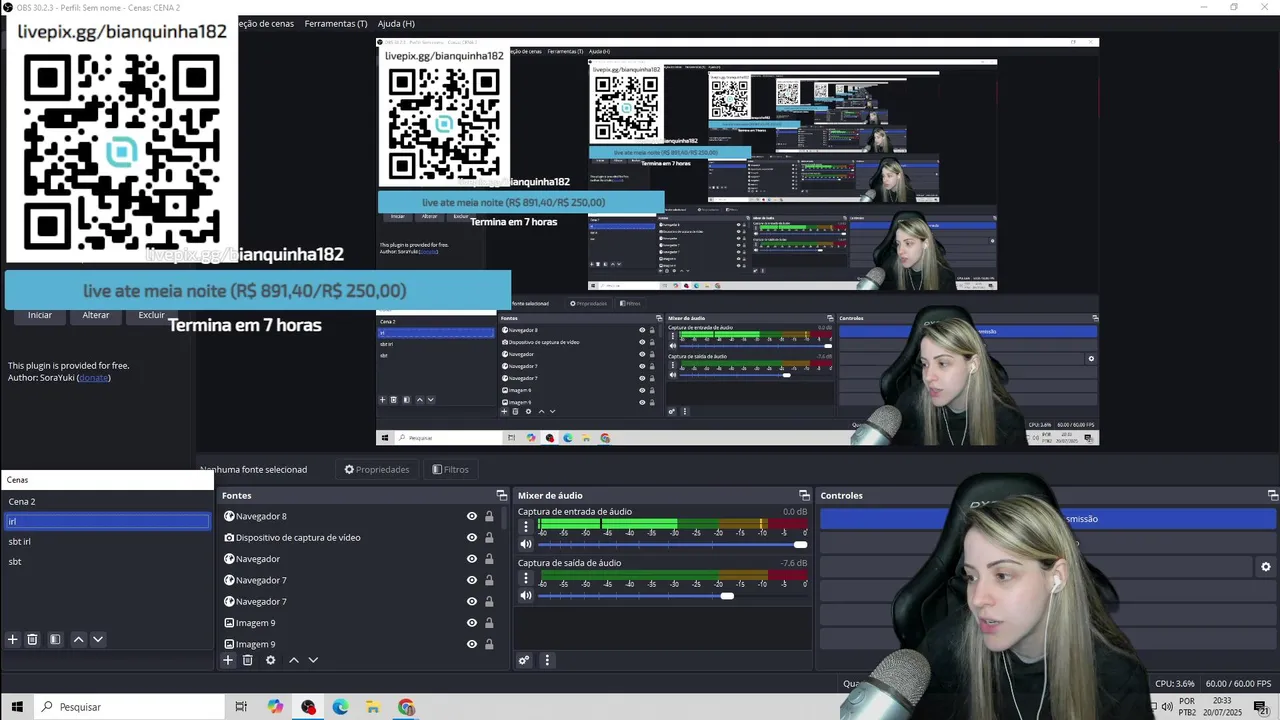Click the blue transmissão button in Controles

[x=1048, y=519]
